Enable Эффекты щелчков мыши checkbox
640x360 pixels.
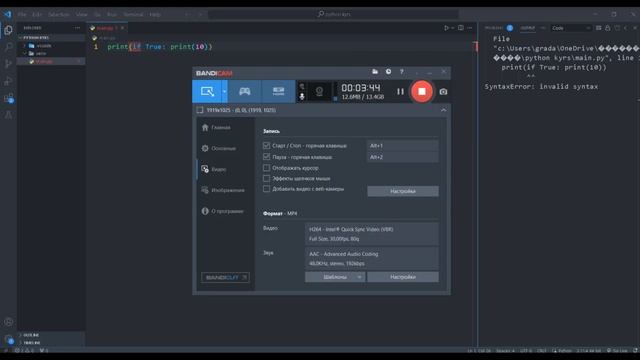[x=267, y=178]
